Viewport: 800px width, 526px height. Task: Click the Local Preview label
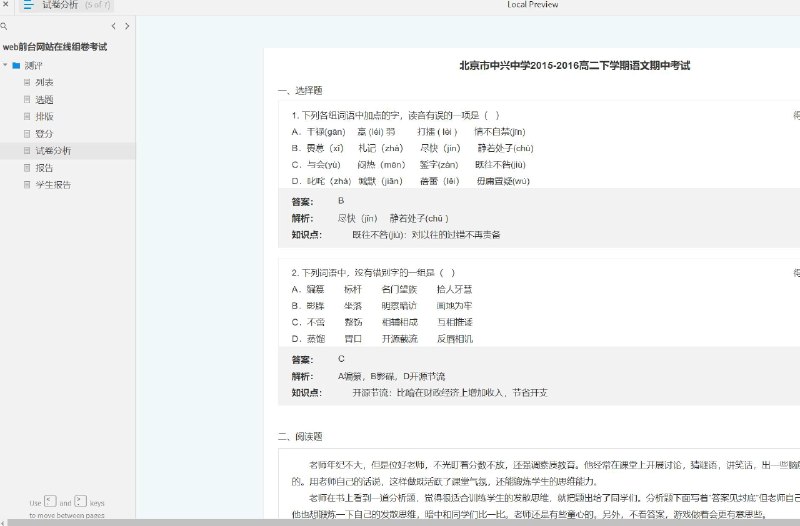click(x=532, y=5)
